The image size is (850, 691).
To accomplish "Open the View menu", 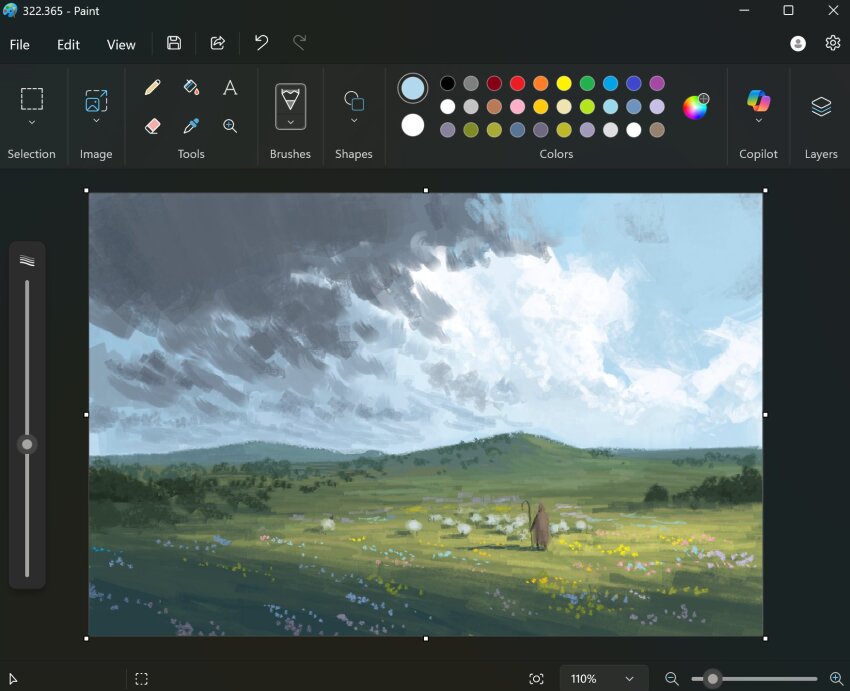I will [x=121, y=44].
